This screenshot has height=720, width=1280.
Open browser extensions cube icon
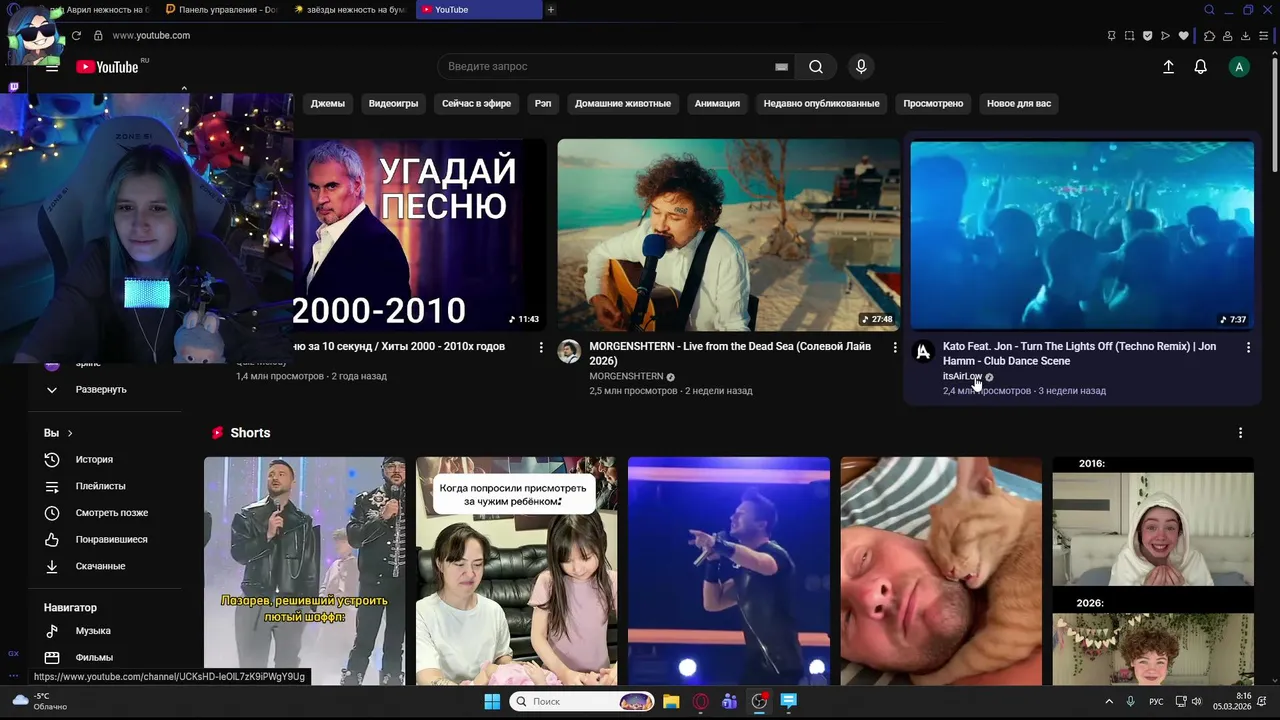point(1209,36)
